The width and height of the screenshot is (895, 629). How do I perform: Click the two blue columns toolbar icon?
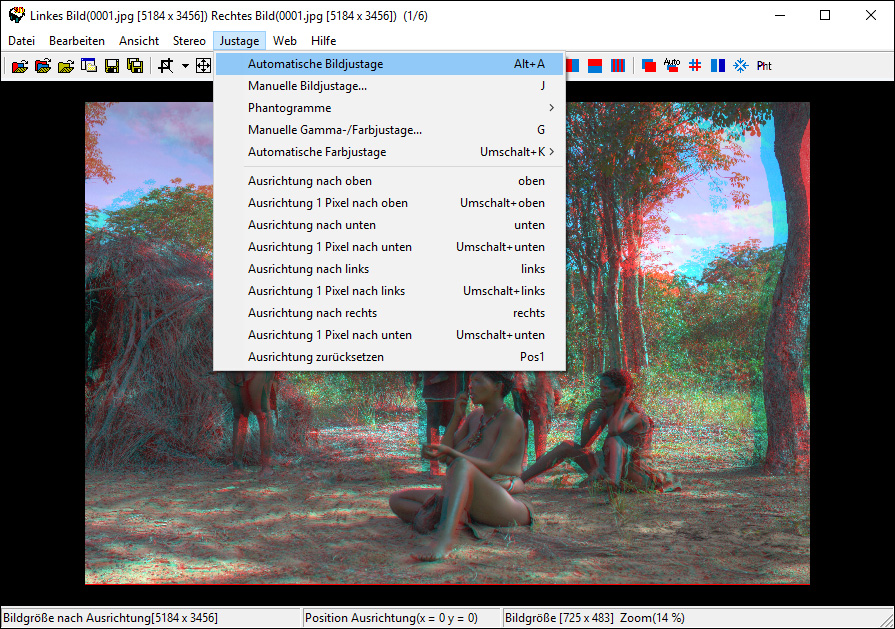click(717, 66)
